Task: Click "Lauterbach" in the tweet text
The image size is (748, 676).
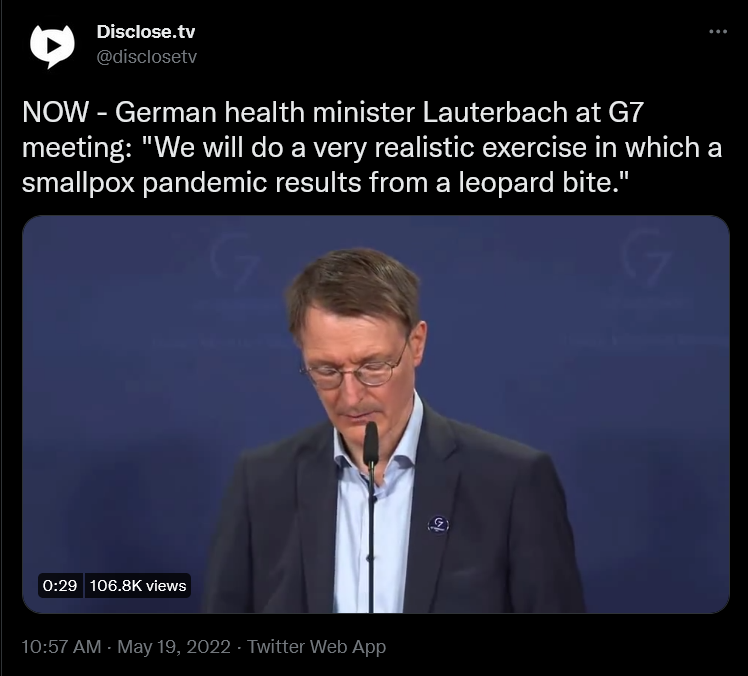Action: pyautogui.click(x=494, y=112)
